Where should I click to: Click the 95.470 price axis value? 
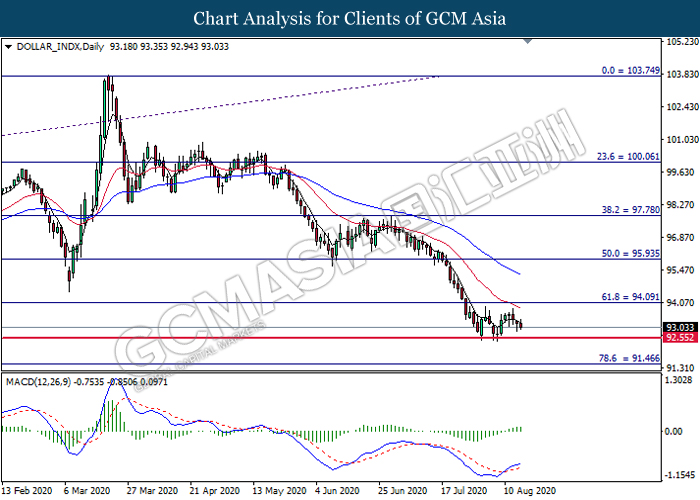coord(682,270)
